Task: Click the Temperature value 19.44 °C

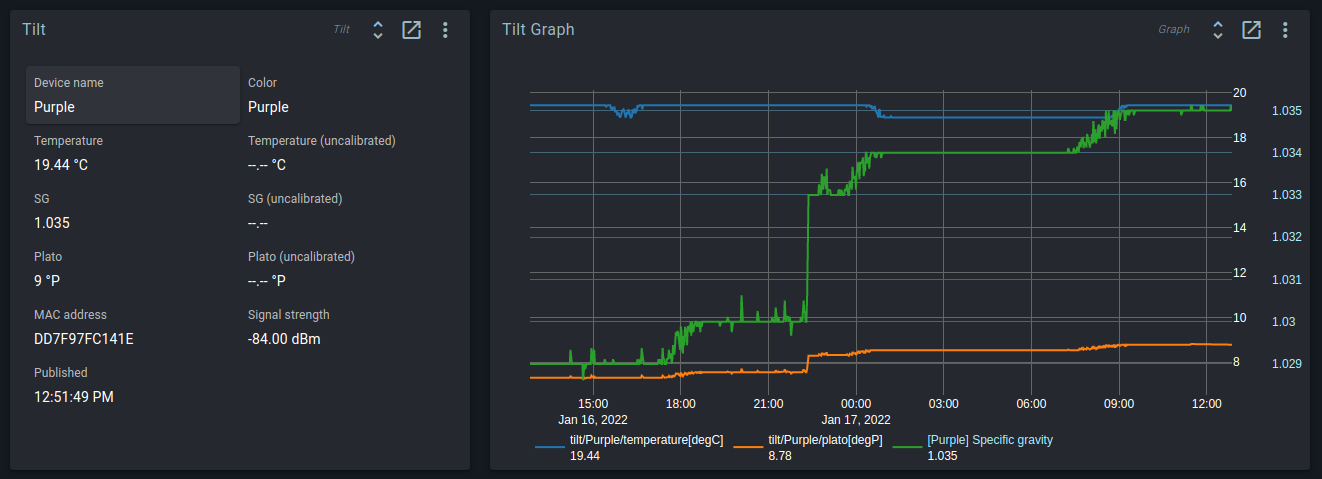Action: pos(61,165)
